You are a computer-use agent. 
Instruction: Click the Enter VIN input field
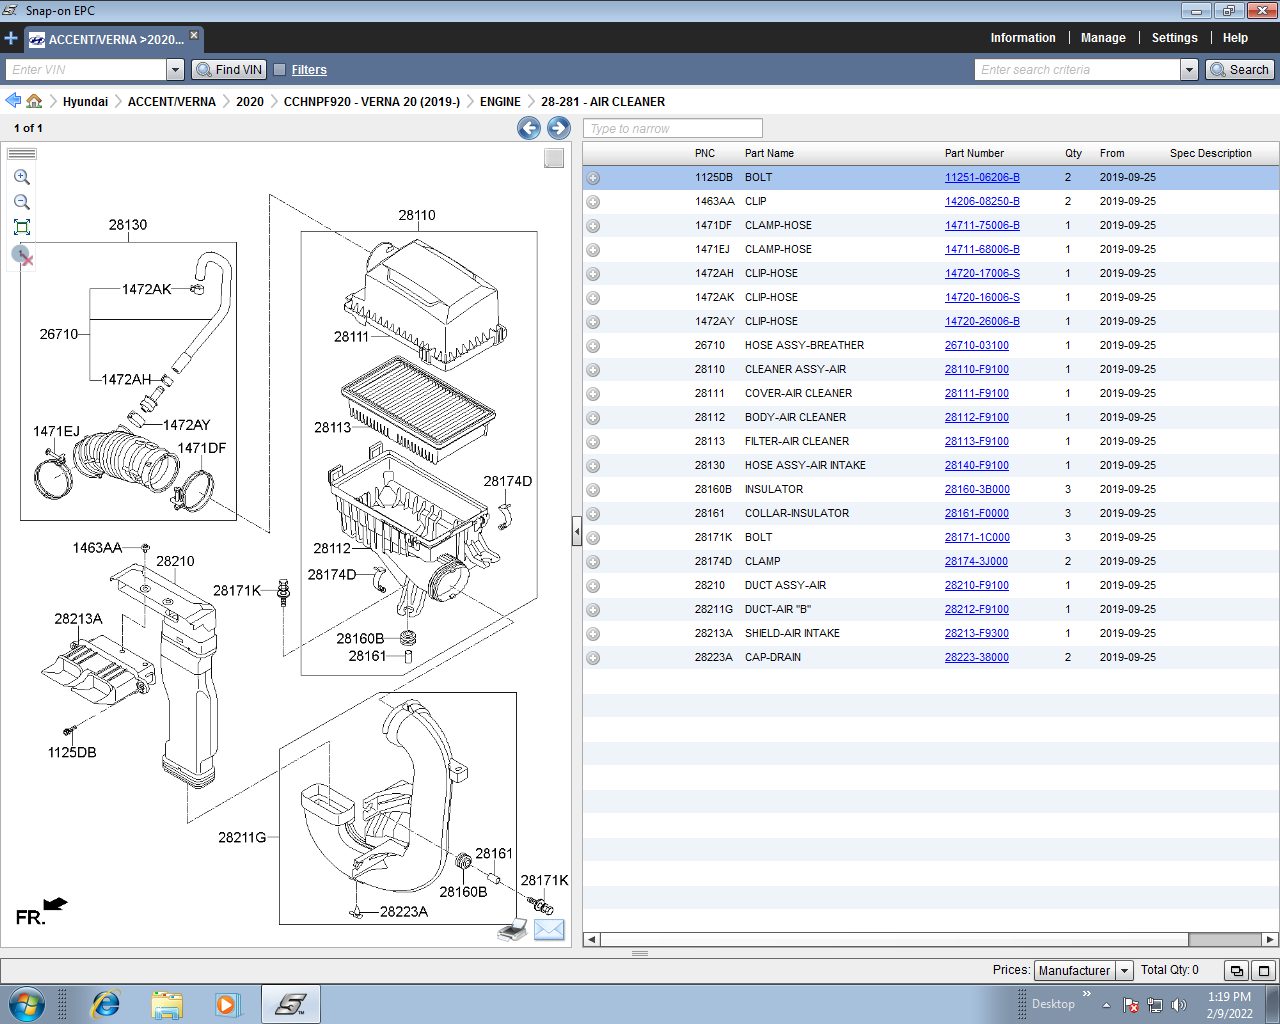pyautogui.click(x=86, y=70)
